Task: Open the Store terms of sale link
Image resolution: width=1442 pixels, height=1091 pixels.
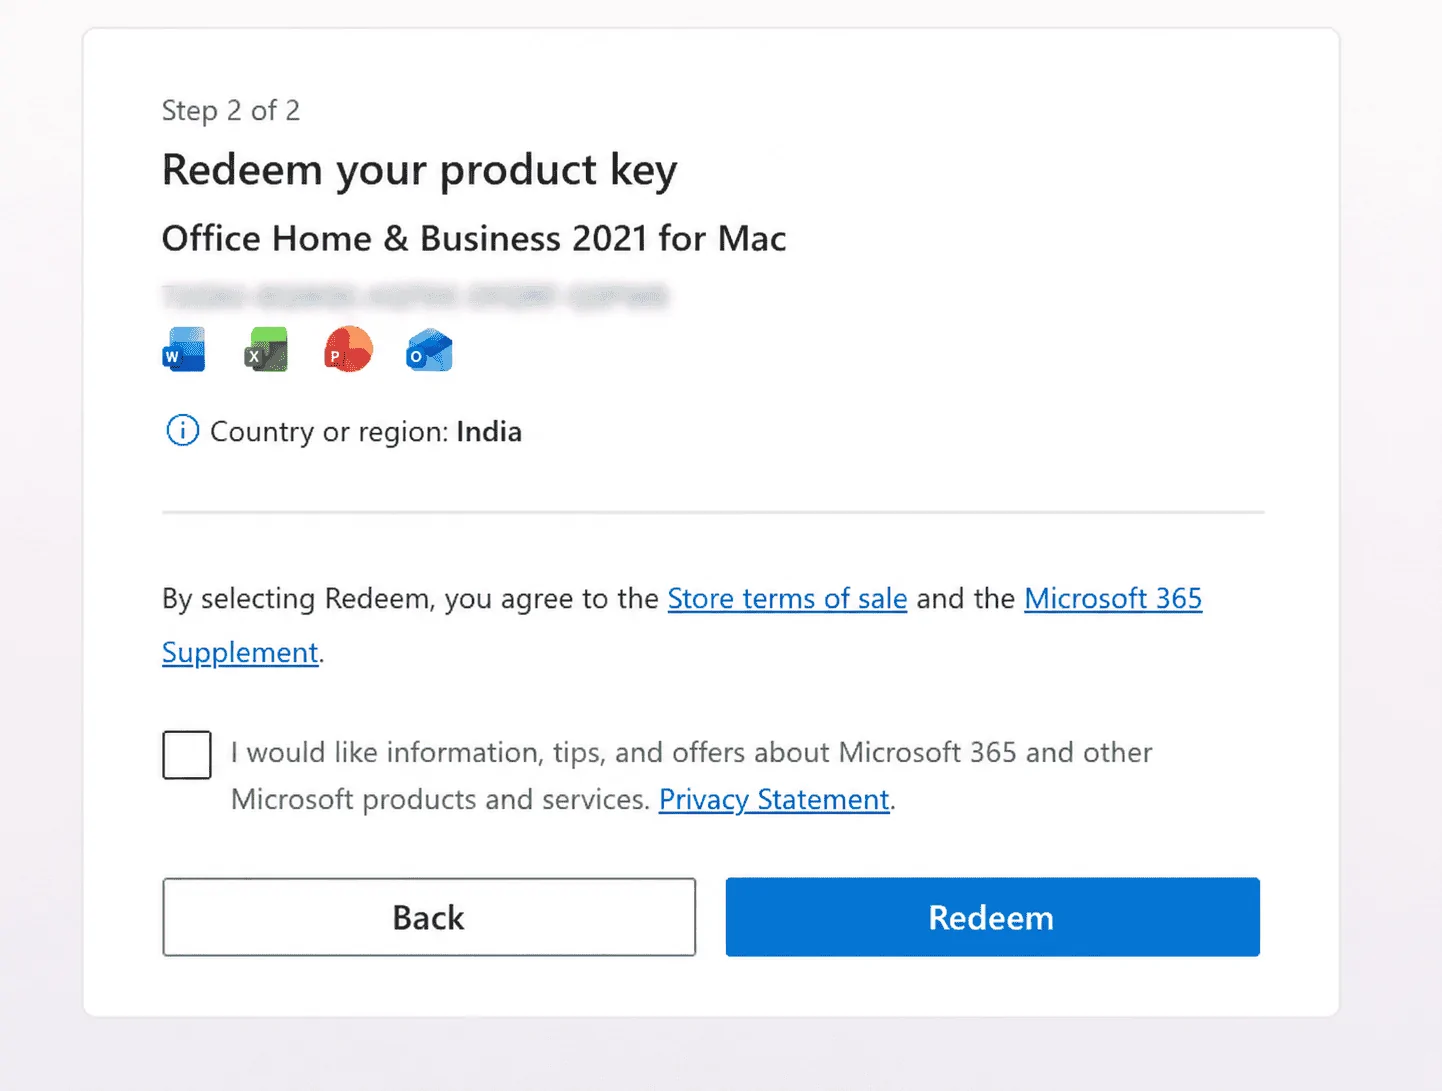Action: (787, 598)
